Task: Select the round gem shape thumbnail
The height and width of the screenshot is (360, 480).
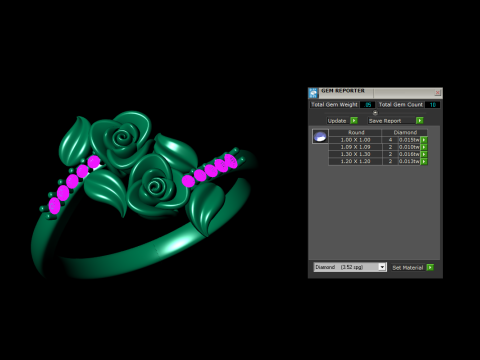Action: pyautogui.click(x=320, y=136)
